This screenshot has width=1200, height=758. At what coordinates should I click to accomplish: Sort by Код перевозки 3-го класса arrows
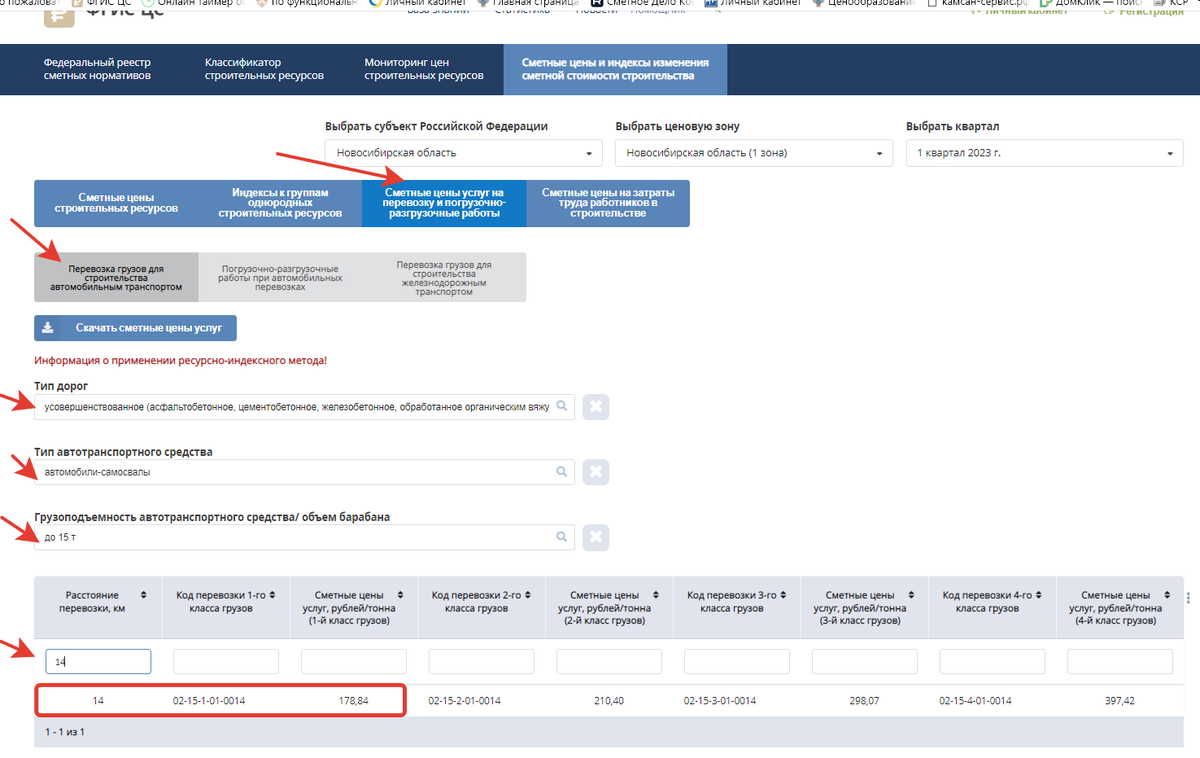(783, 594)
